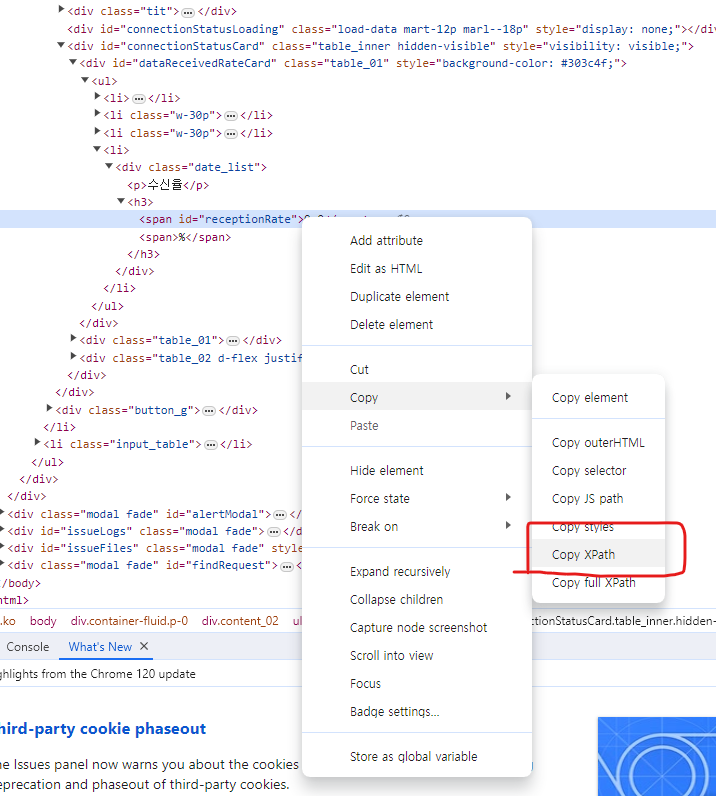Screen dimensions: 716x796
Task: Select div.container-fluid.p-0 breadcrumb
Action: point(129,621)
